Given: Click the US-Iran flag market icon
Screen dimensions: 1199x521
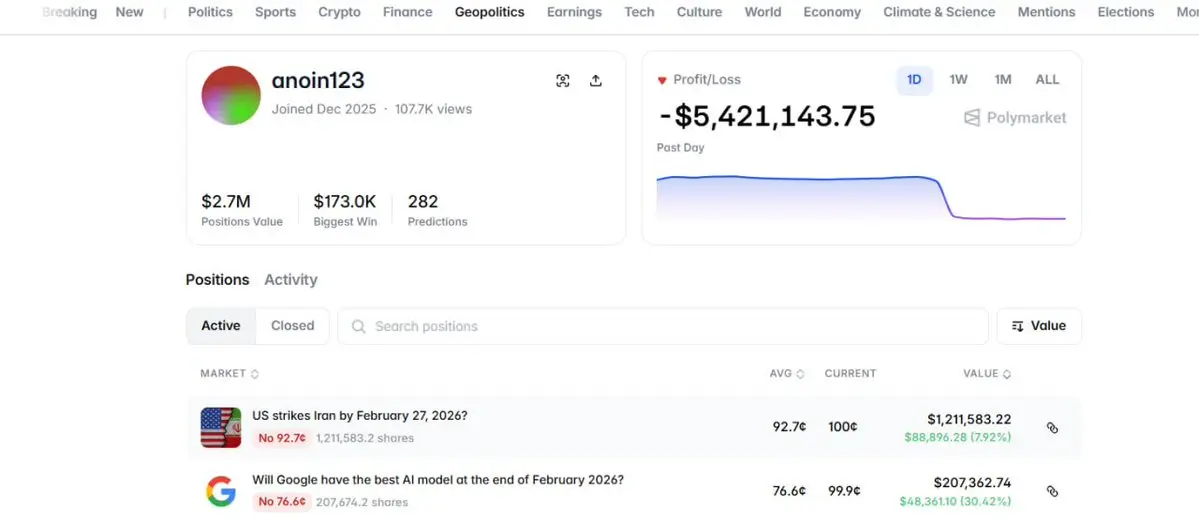Looking at the screenshot, I should (220, 427).
